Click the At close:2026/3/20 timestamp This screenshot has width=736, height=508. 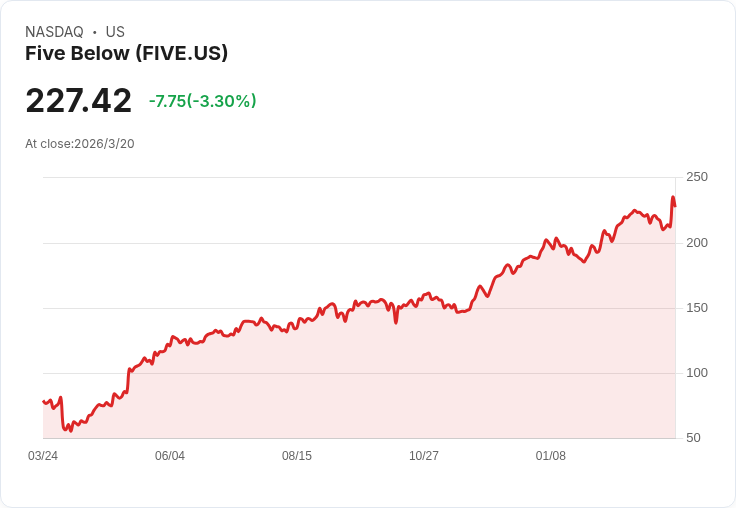point(80,144)
